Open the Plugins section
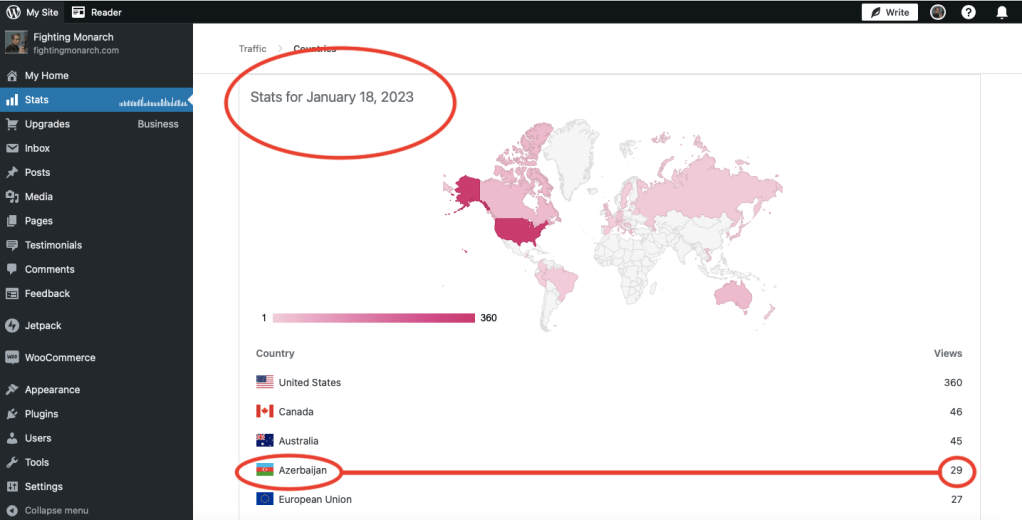The height and width of the screenshot is (520, 1022). tap(42, 414)
